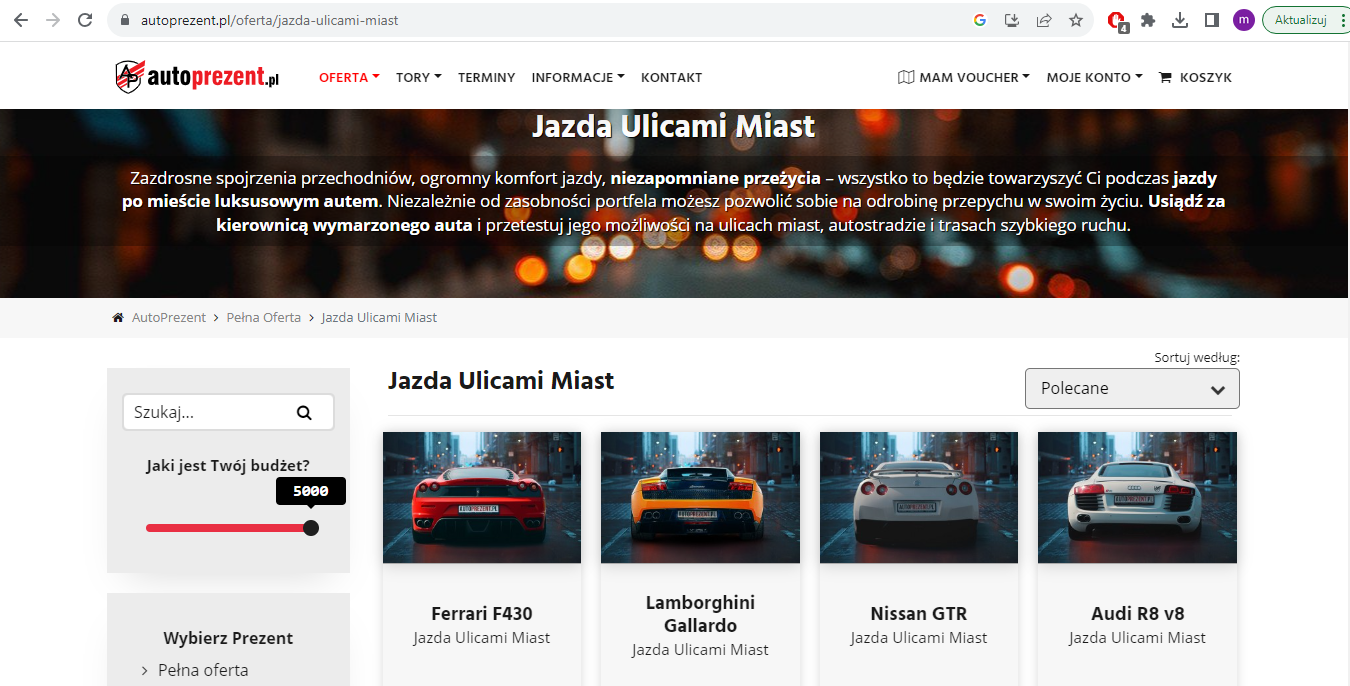
Task: Click the install/download page icon in address bar
Action: coord(1012,20)
